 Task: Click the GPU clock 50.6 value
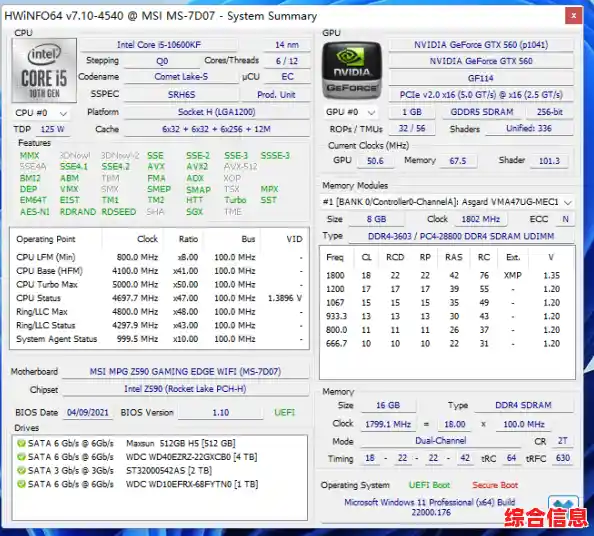coord(375,161)
